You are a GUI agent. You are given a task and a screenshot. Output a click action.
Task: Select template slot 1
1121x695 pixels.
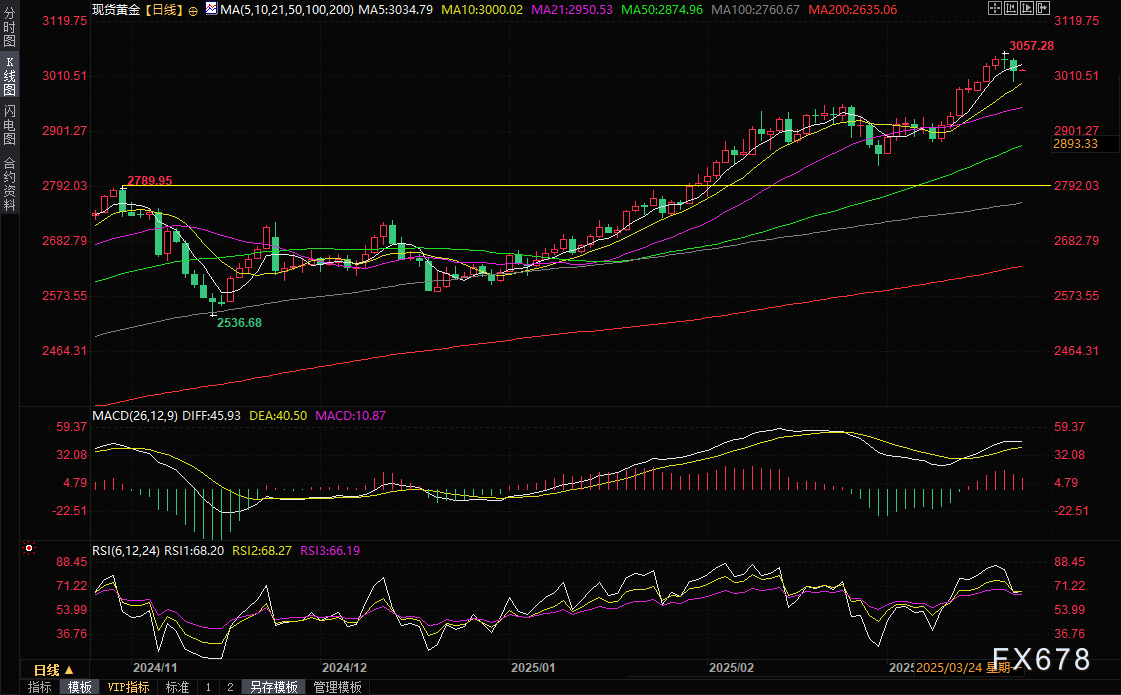click(x=208, y=687)
